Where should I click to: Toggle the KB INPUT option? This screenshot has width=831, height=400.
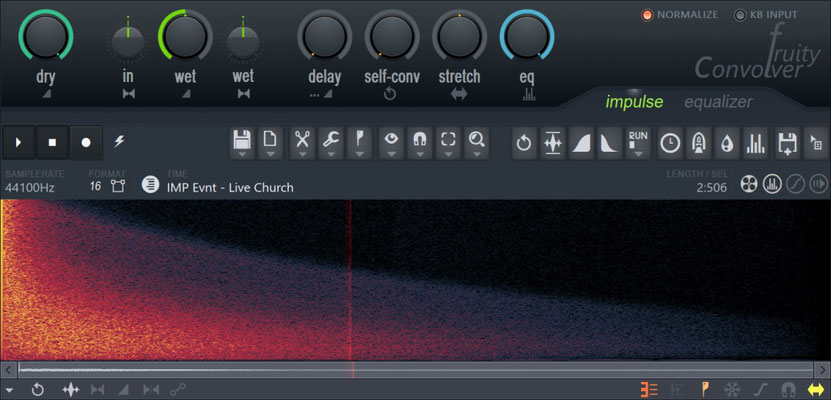click(765, 15)
